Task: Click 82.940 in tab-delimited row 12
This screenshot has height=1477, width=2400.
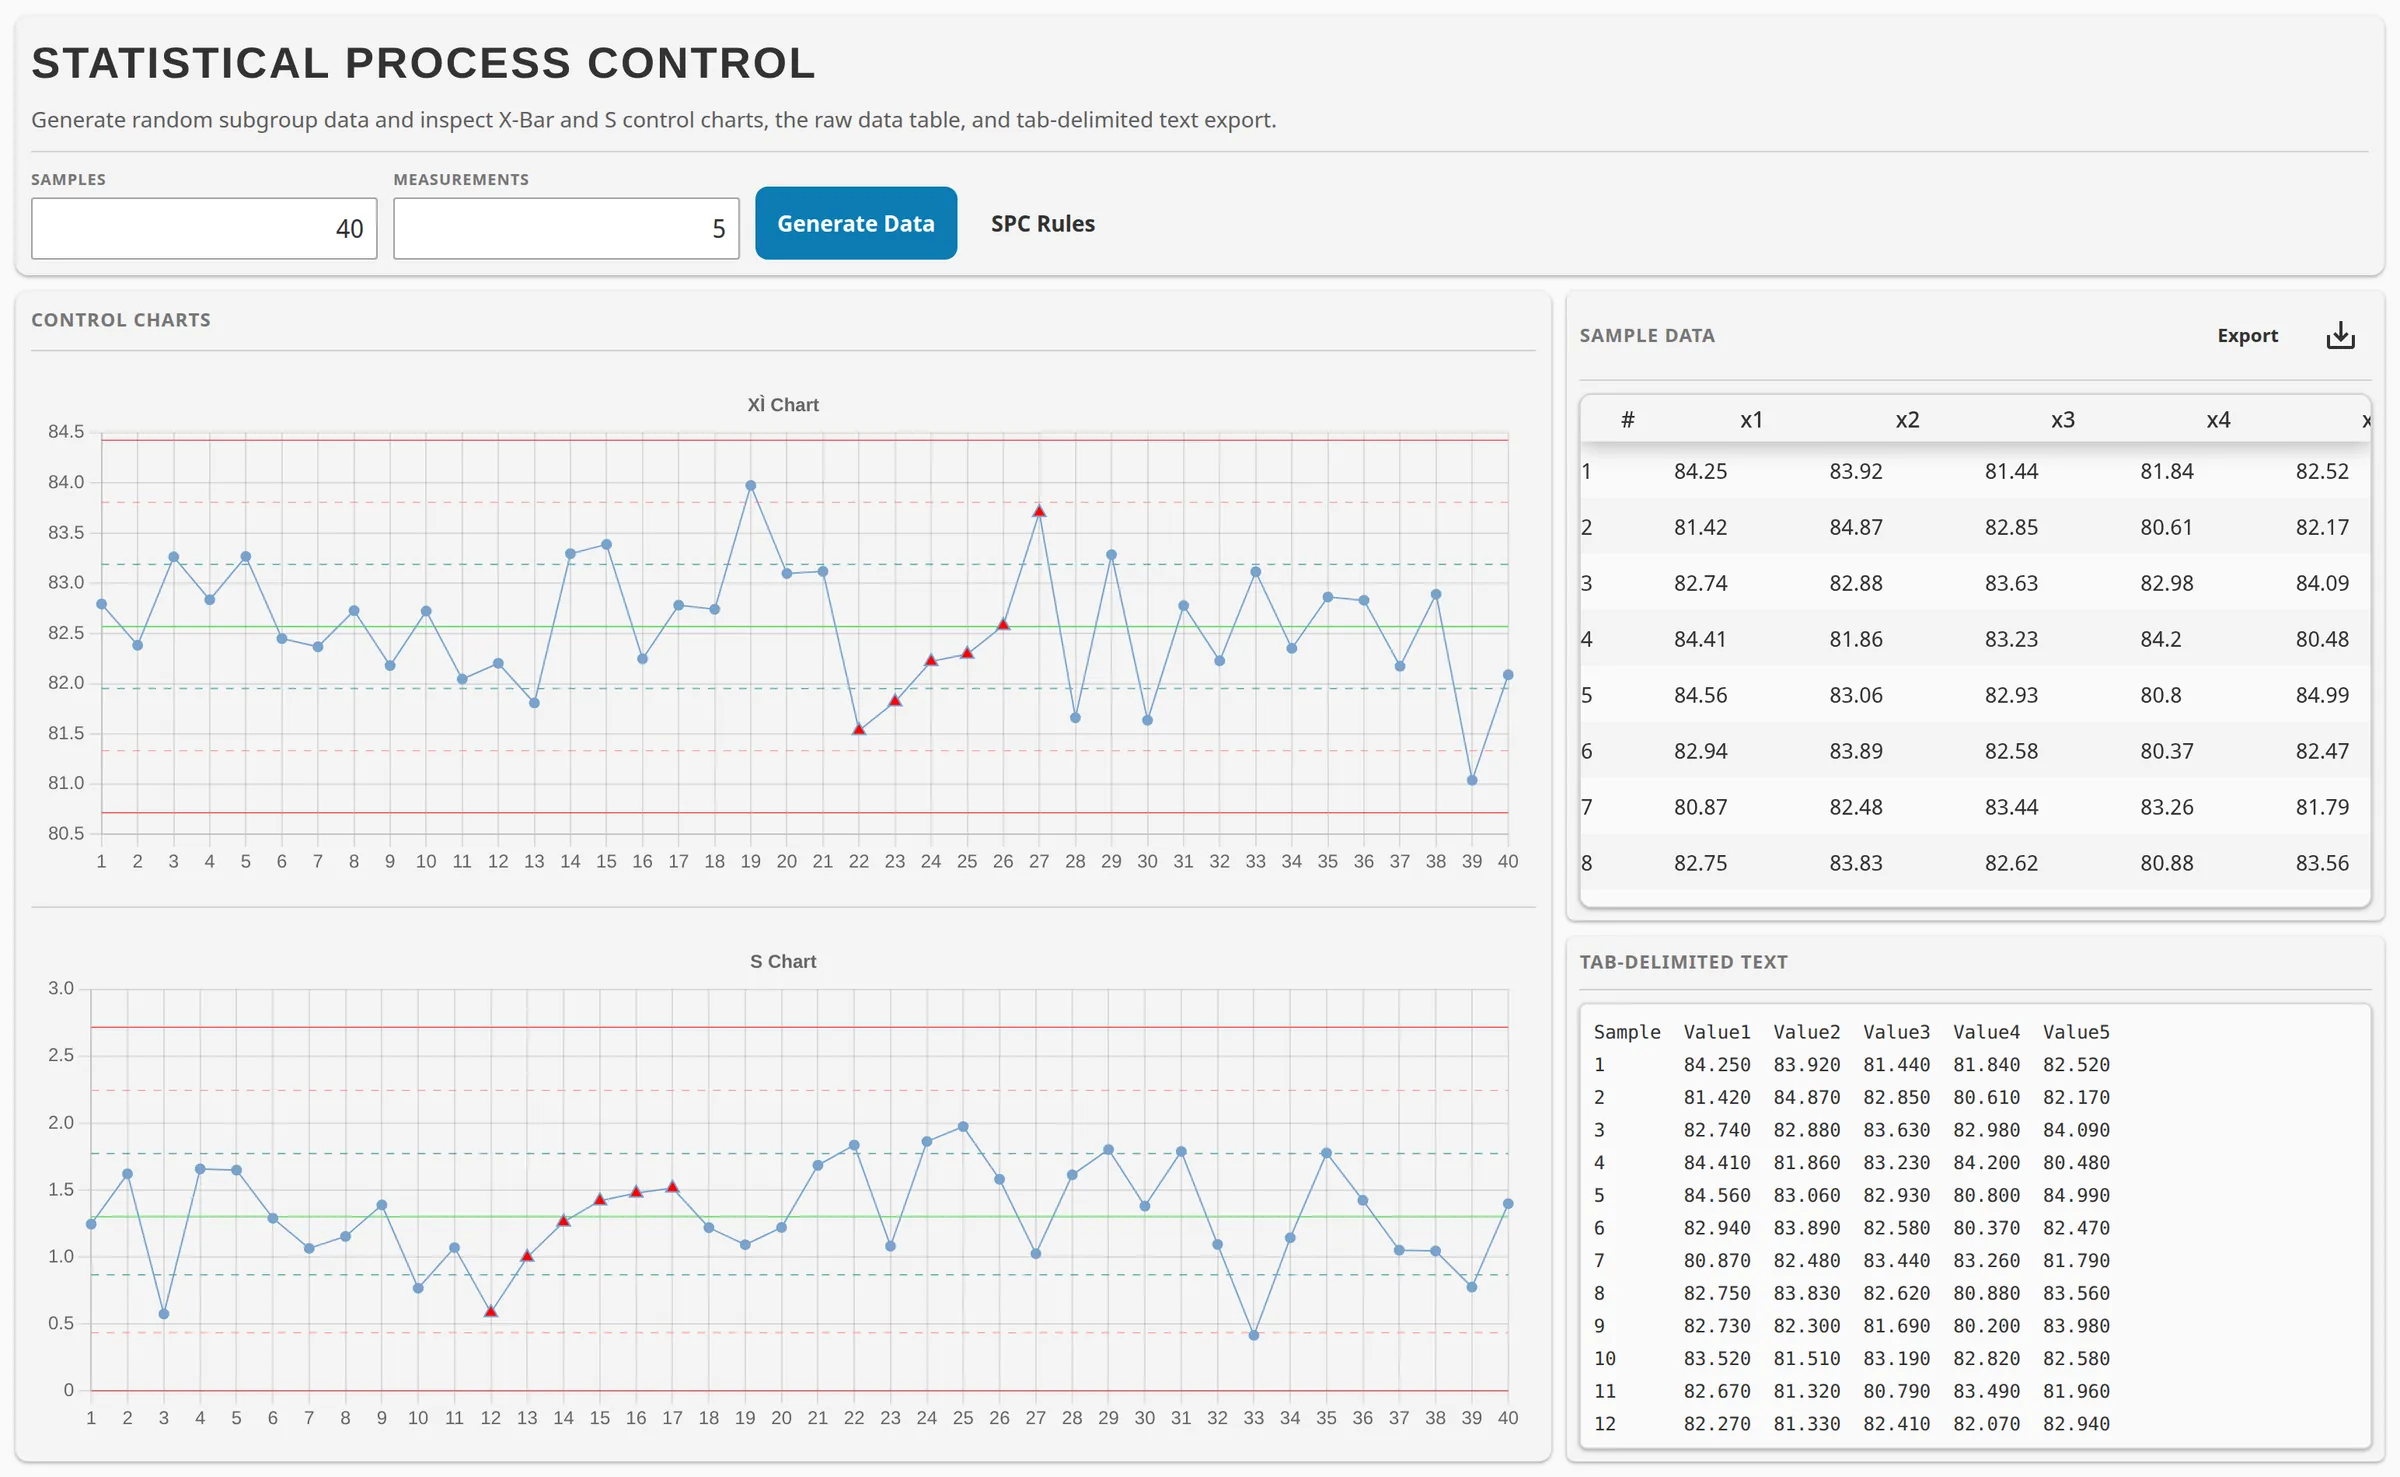Action: point(2076,1424)
